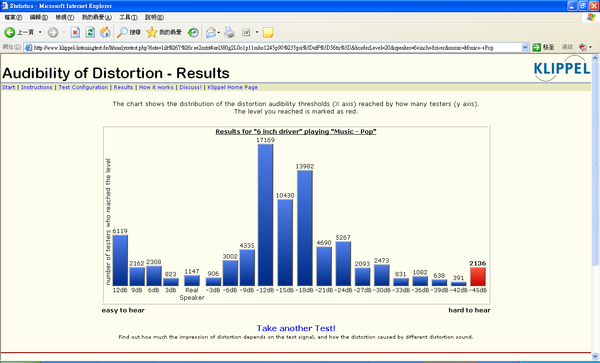The height and width of the screenshot is (363, 600).
Task: Click the Forward navigation arrow icon
Action: click(x=53, y=33)
